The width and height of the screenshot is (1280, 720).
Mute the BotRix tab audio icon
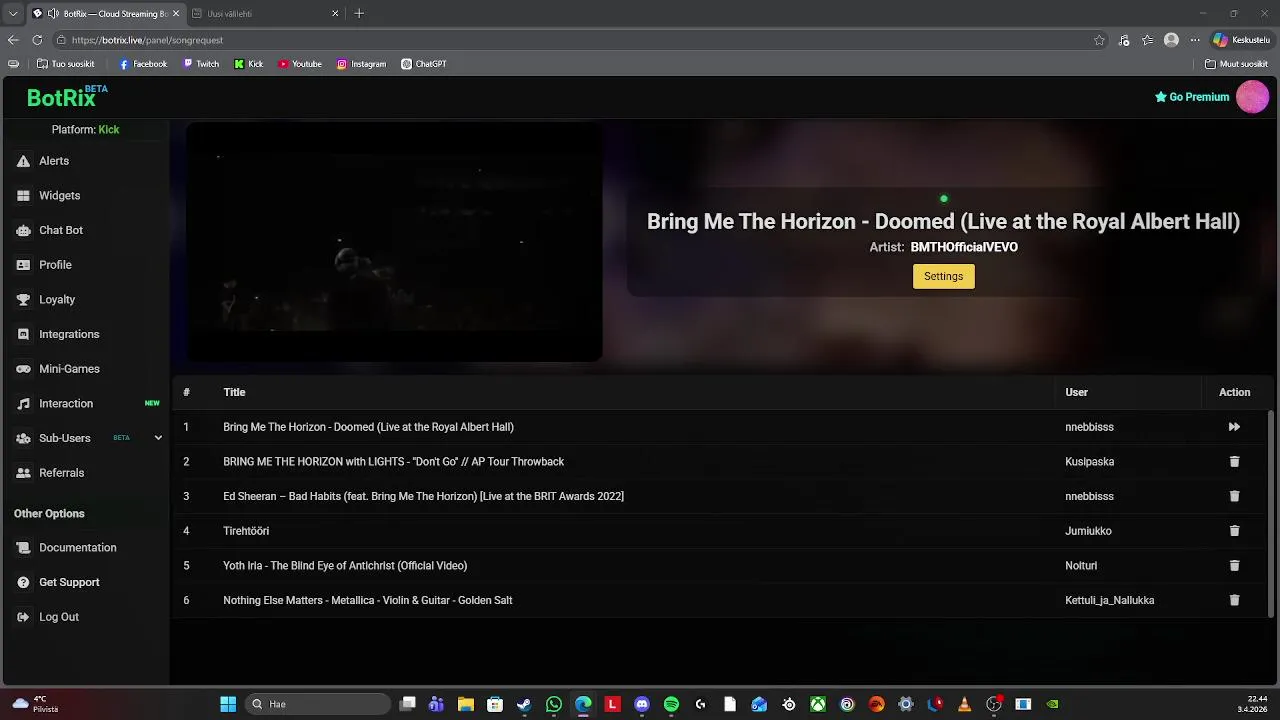tap(52, 14)
